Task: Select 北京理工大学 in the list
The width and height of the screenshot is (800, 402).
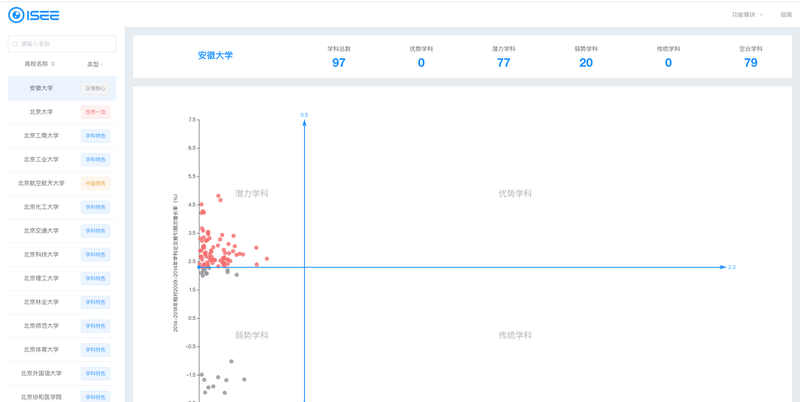Action: (x=62, y=279)
